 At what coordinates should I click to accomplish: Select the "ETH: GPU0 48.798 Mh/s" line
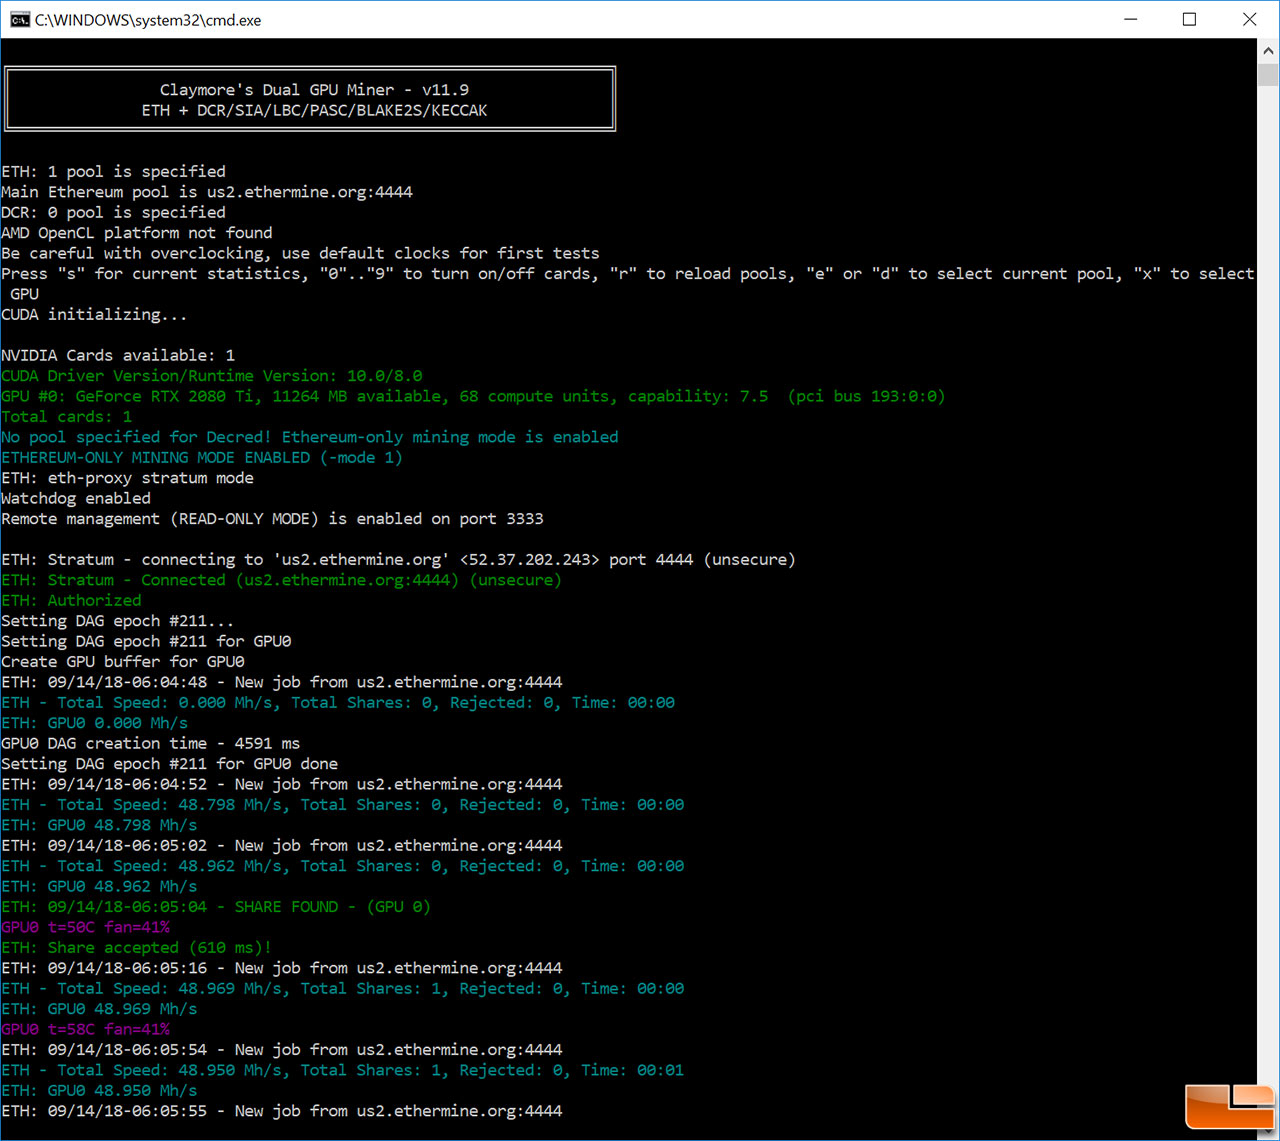point(100,825)
